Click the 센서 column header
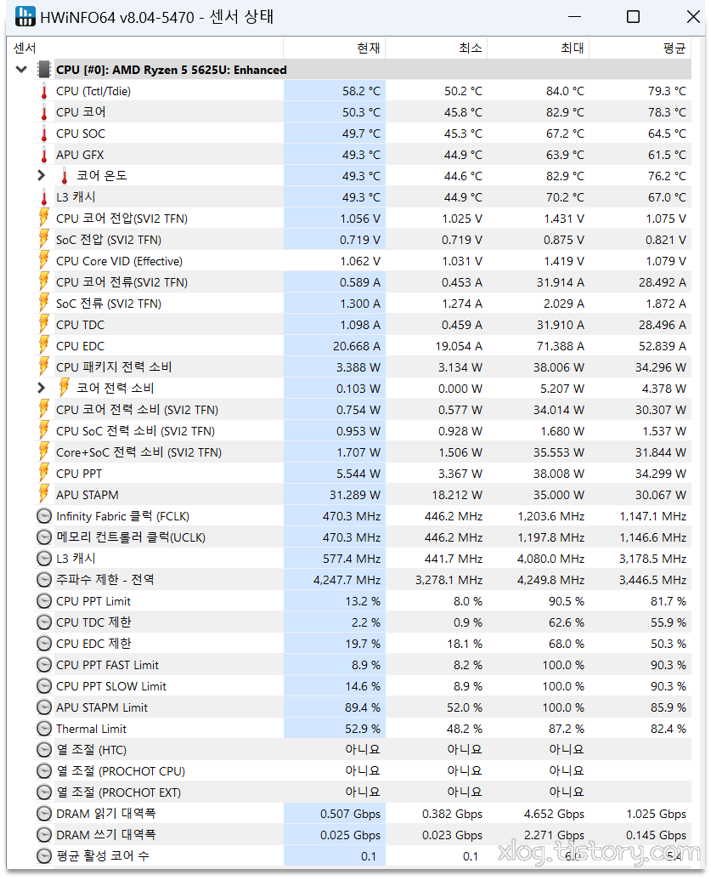Screen dimensions: 711x879 [146, 48]
